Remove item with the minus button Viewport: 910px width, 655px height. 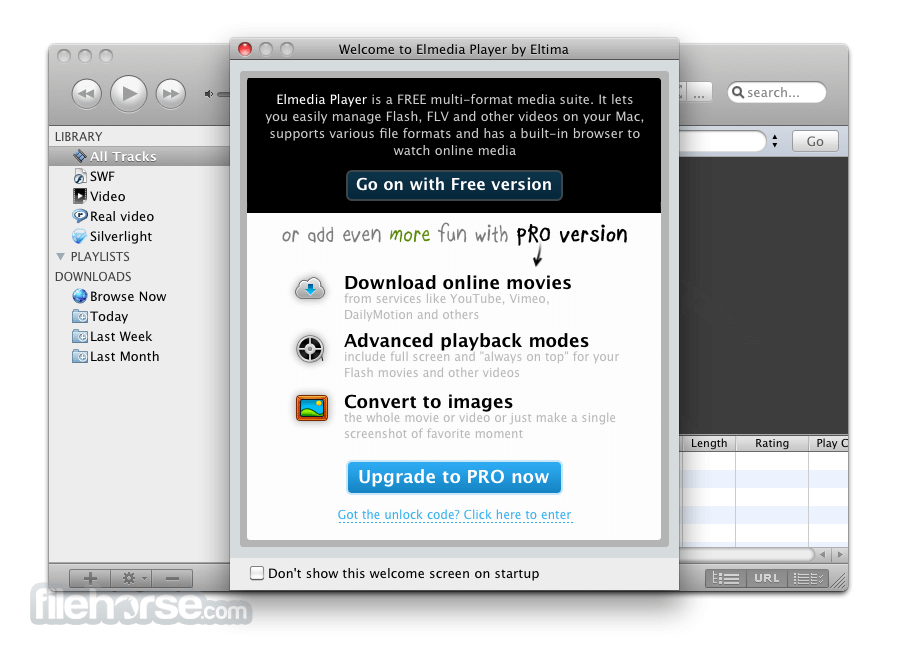[x=172, y=578]
